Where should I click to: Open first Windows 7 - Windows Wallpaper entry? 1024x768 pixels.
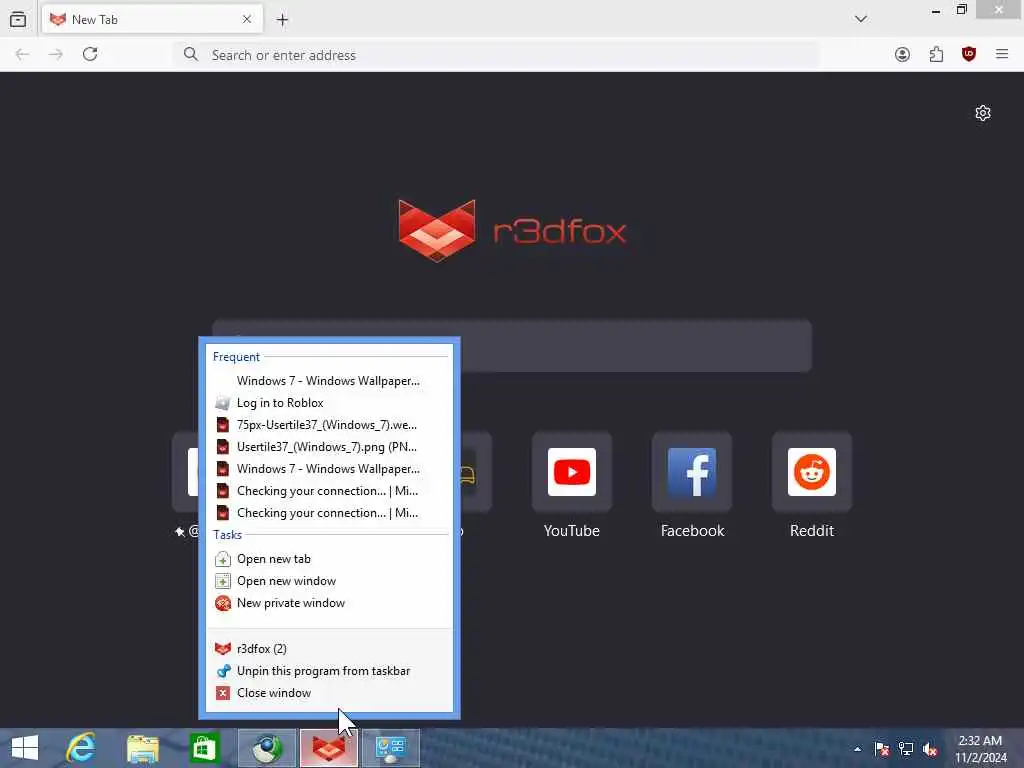[329, 381]
